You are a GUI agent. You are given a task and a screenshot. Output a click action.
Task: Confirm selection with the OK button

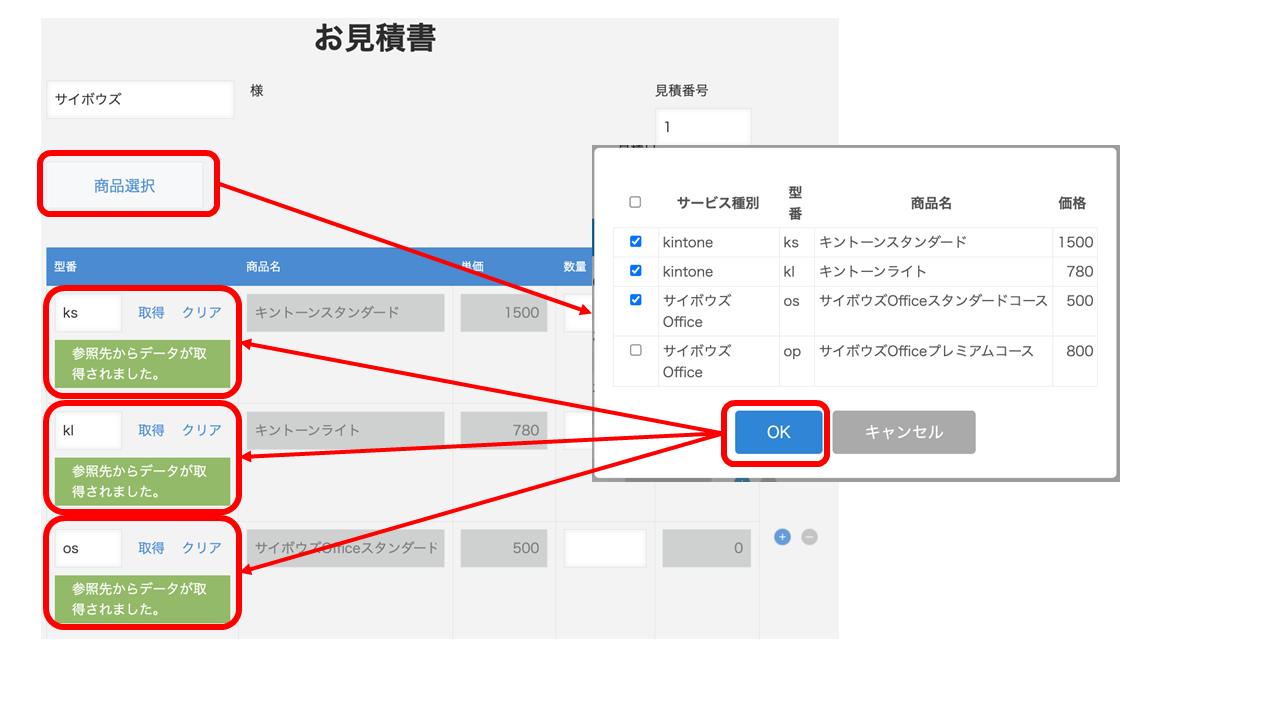(x=778, y=432)
